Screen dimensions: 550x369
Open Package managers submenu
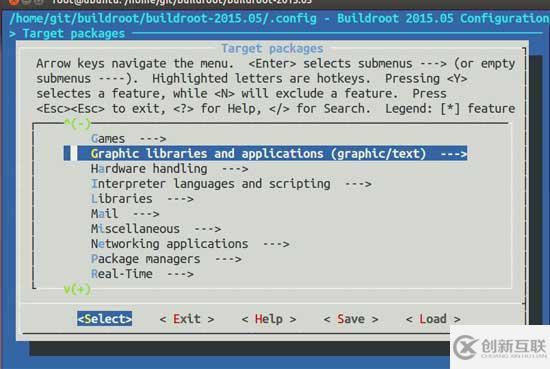[x=166, y=259]
